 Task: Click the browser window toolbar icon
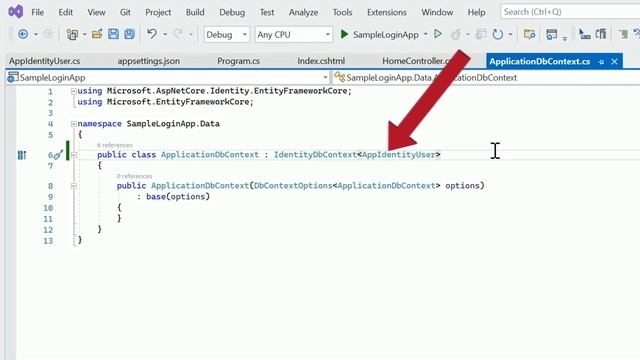pyautogui.click(x=552, y=34)
